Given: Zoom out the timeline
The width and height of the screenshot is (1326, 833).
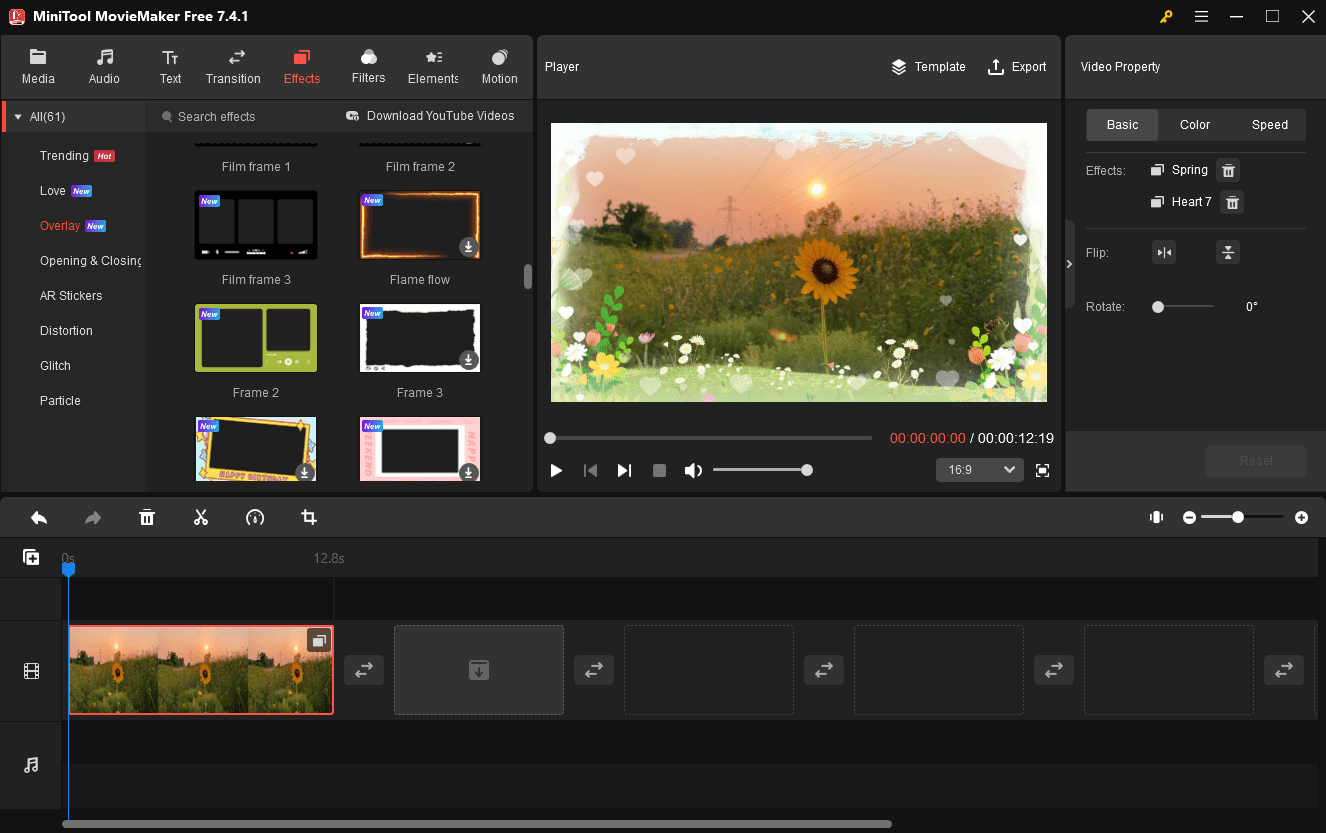Looking at the screenshot, I should (x=1189, y=517).
